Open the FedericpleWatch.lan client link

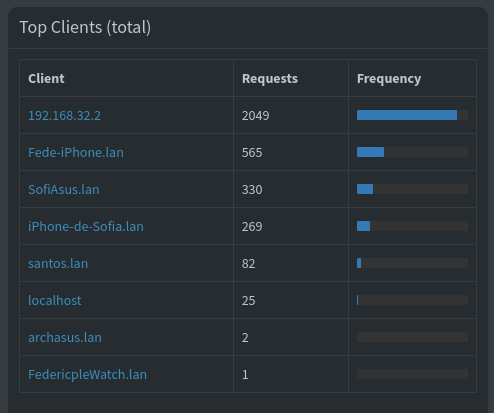(x=87, y=374)
